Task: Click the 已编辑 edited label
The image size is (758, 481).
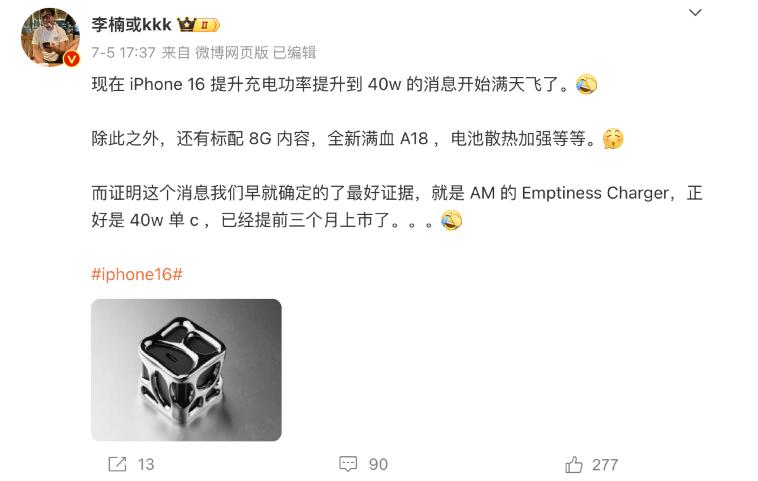Action: pyautogui.click(x=294, y=52)
